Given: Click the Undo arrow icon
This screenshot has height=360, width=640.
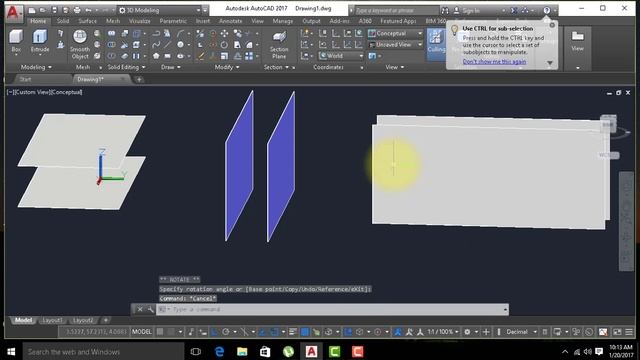Looking at the screenshot, I should coord(88,10).
